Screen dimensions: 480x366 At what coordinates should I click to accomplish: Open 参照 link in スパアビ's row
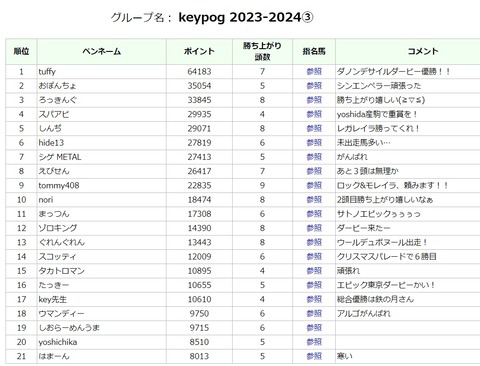point(314,114)
